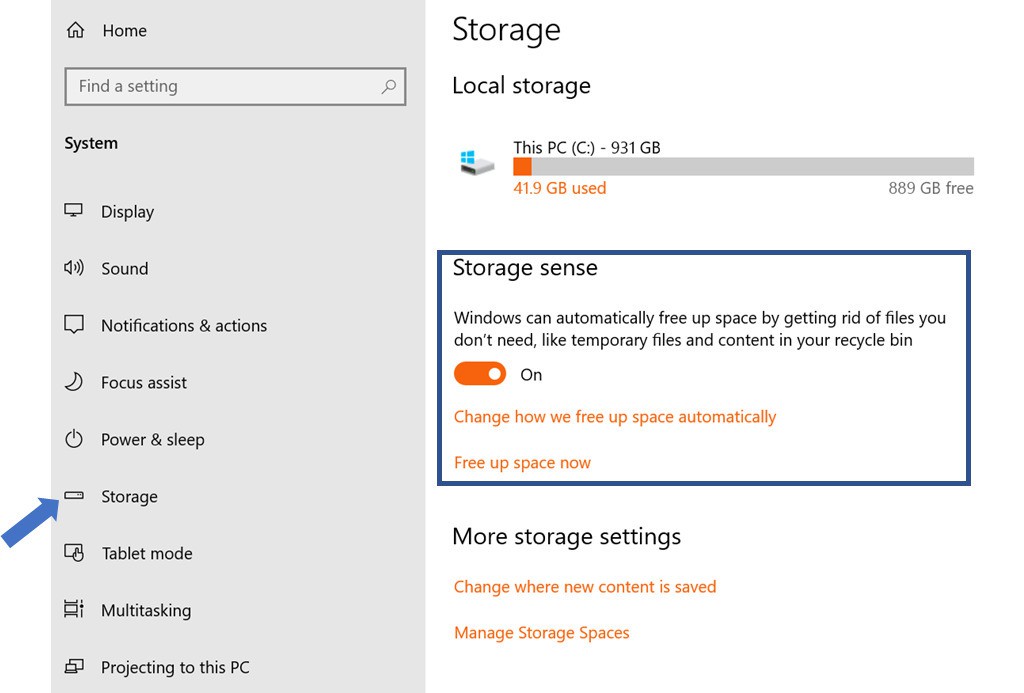The height and width of the screenshot is (693, 1024).
Task: Click the Multitasking icon
Action: coord(74,610)
